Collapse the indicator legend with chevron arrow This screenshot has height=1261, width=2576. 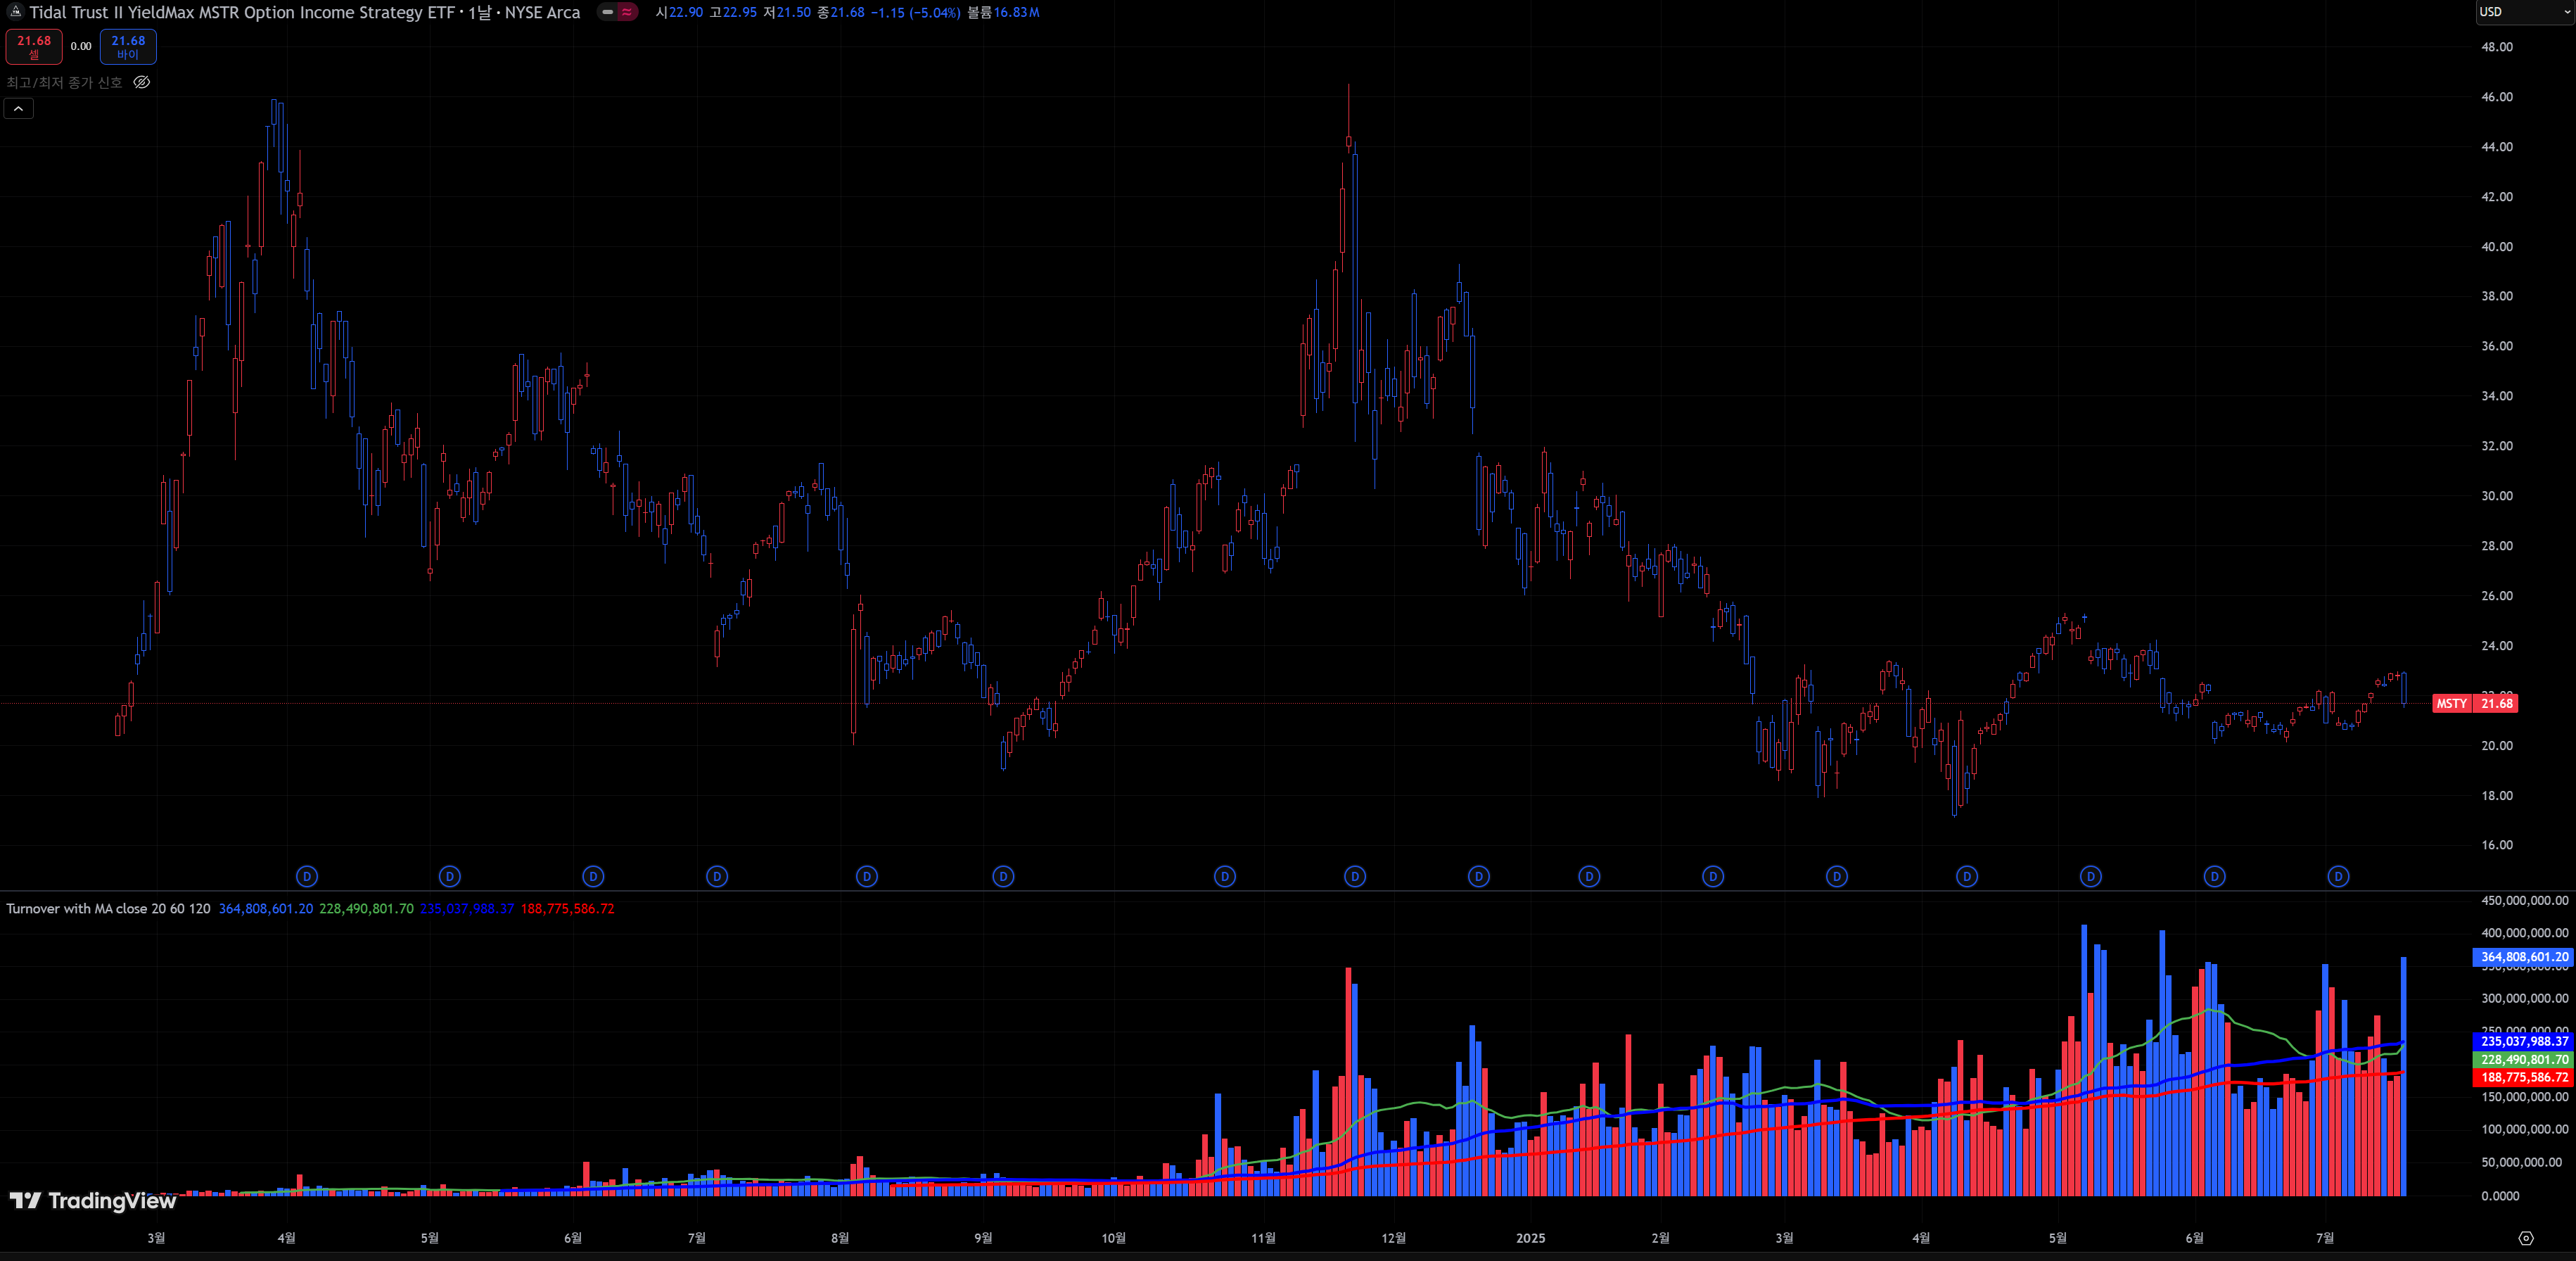(19, 108)
